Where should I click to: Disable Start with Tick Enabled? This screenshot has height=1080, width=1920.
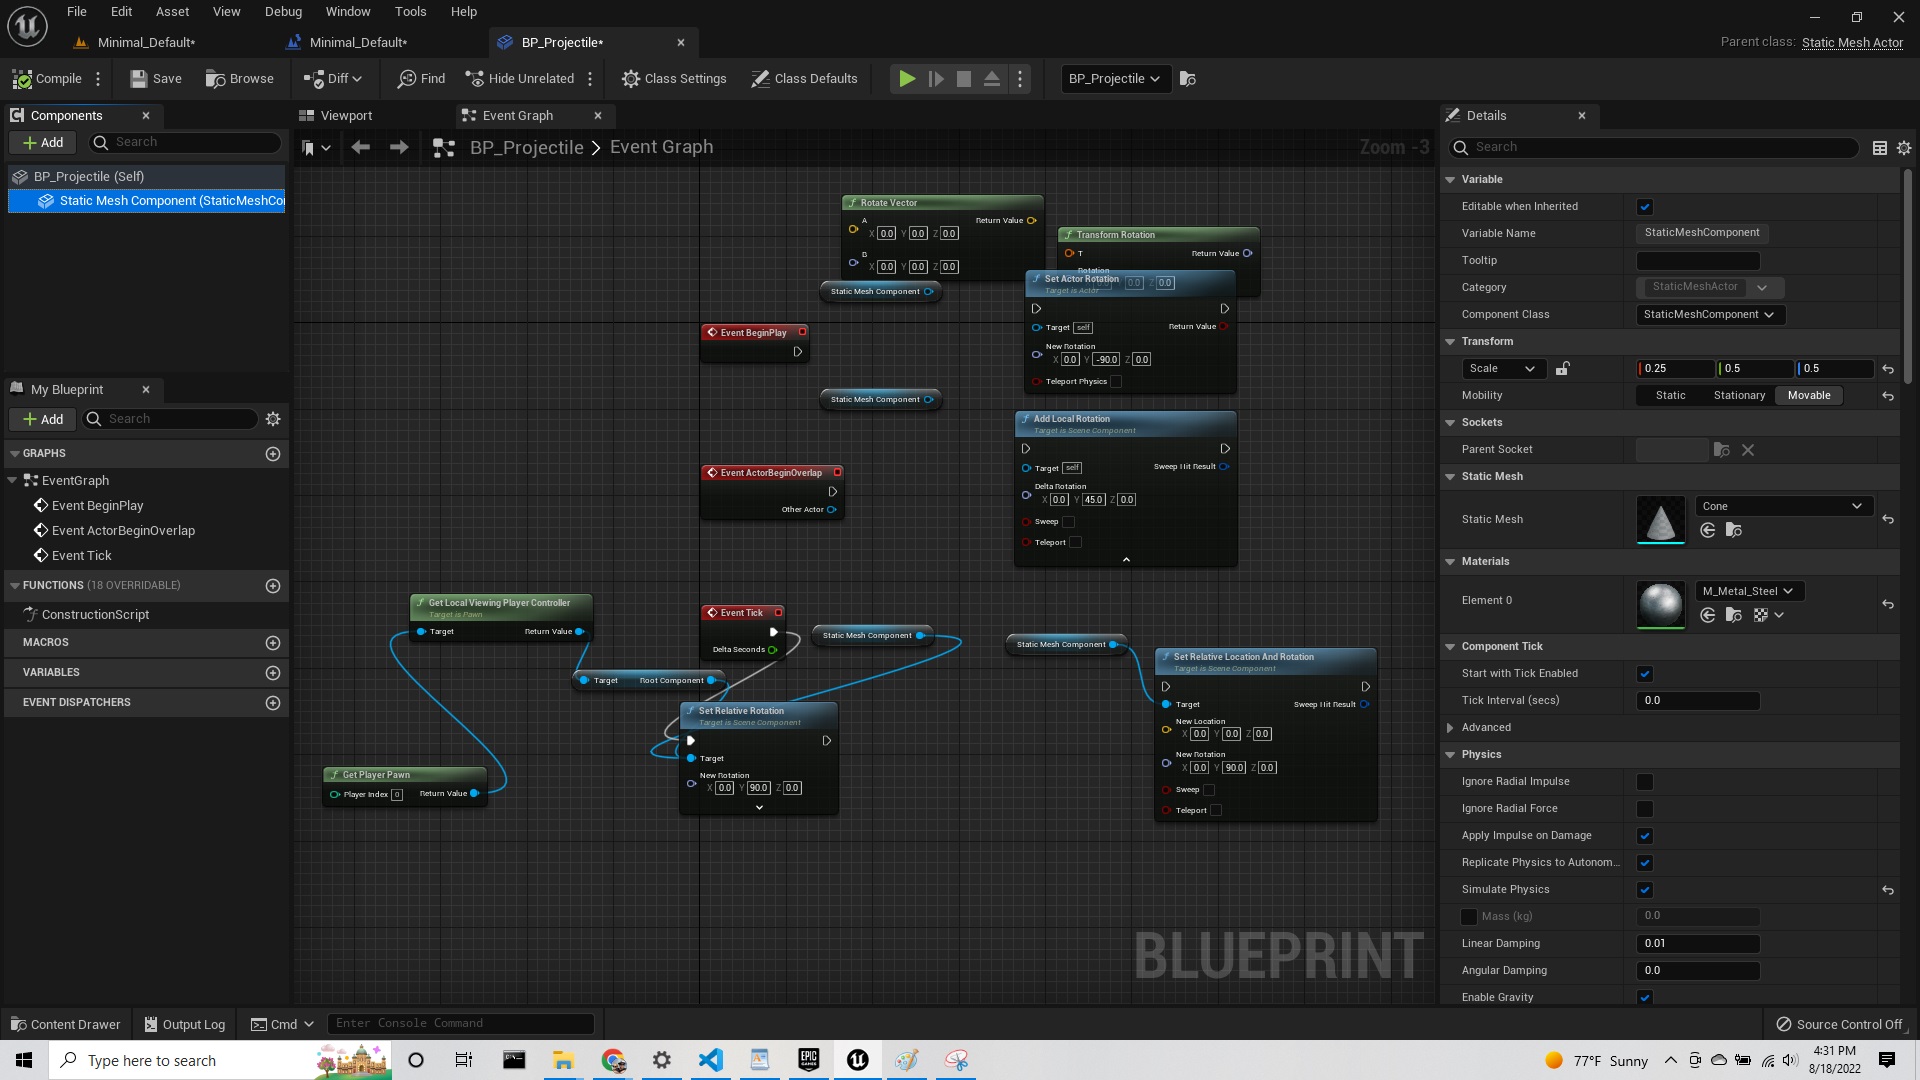click(1645, 673)
